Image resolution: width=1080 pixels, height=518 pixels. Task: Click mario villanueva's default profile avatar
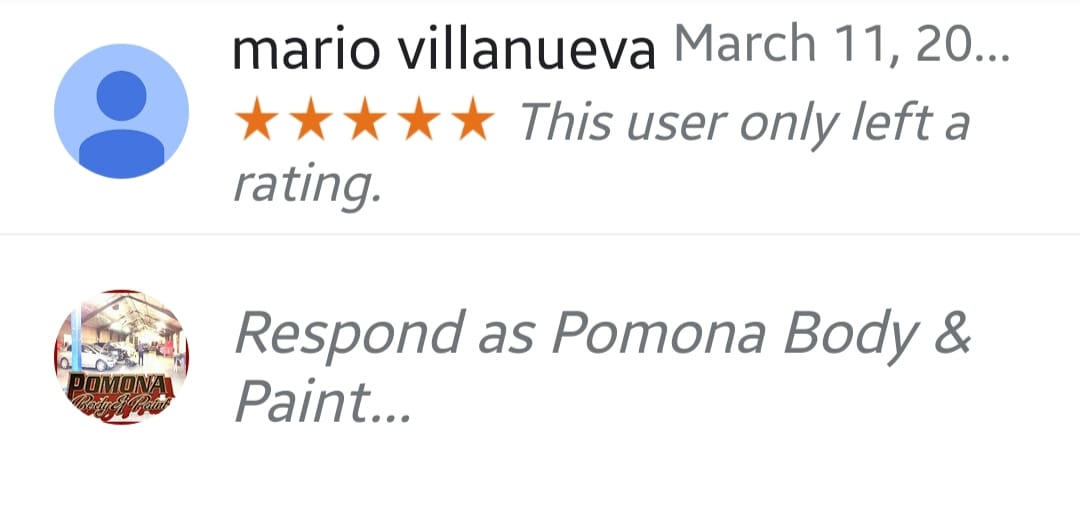(121, 111)
